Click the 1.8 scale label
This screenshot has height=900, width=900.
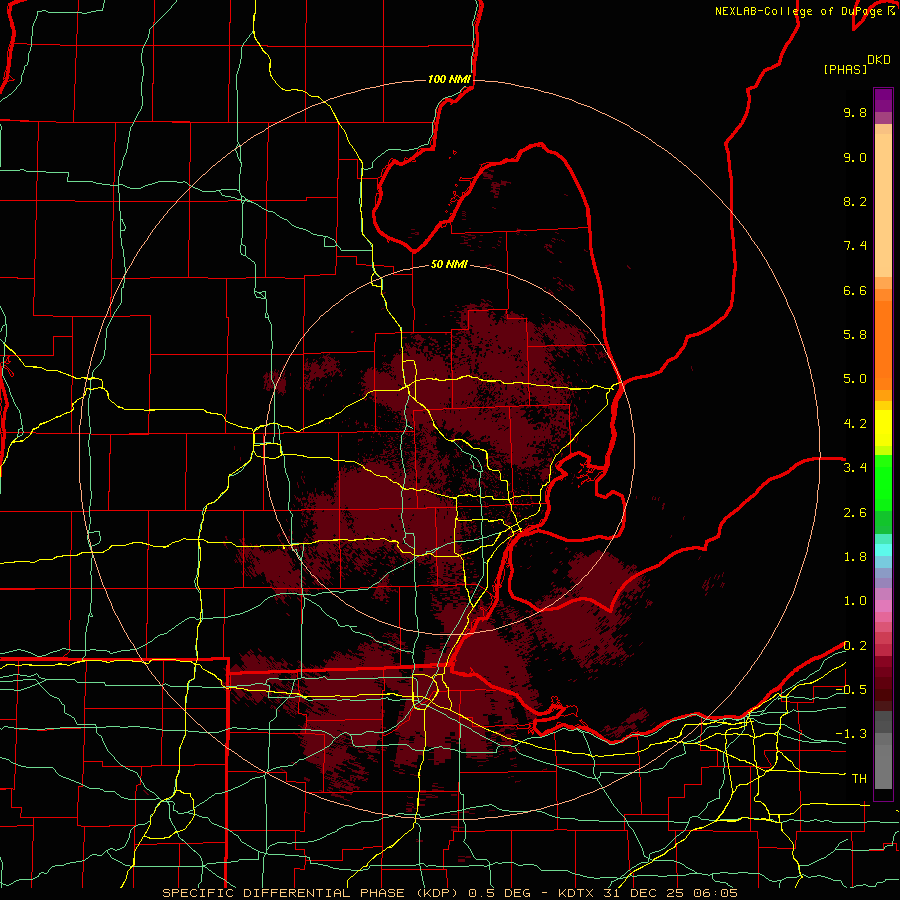(855, 557)
